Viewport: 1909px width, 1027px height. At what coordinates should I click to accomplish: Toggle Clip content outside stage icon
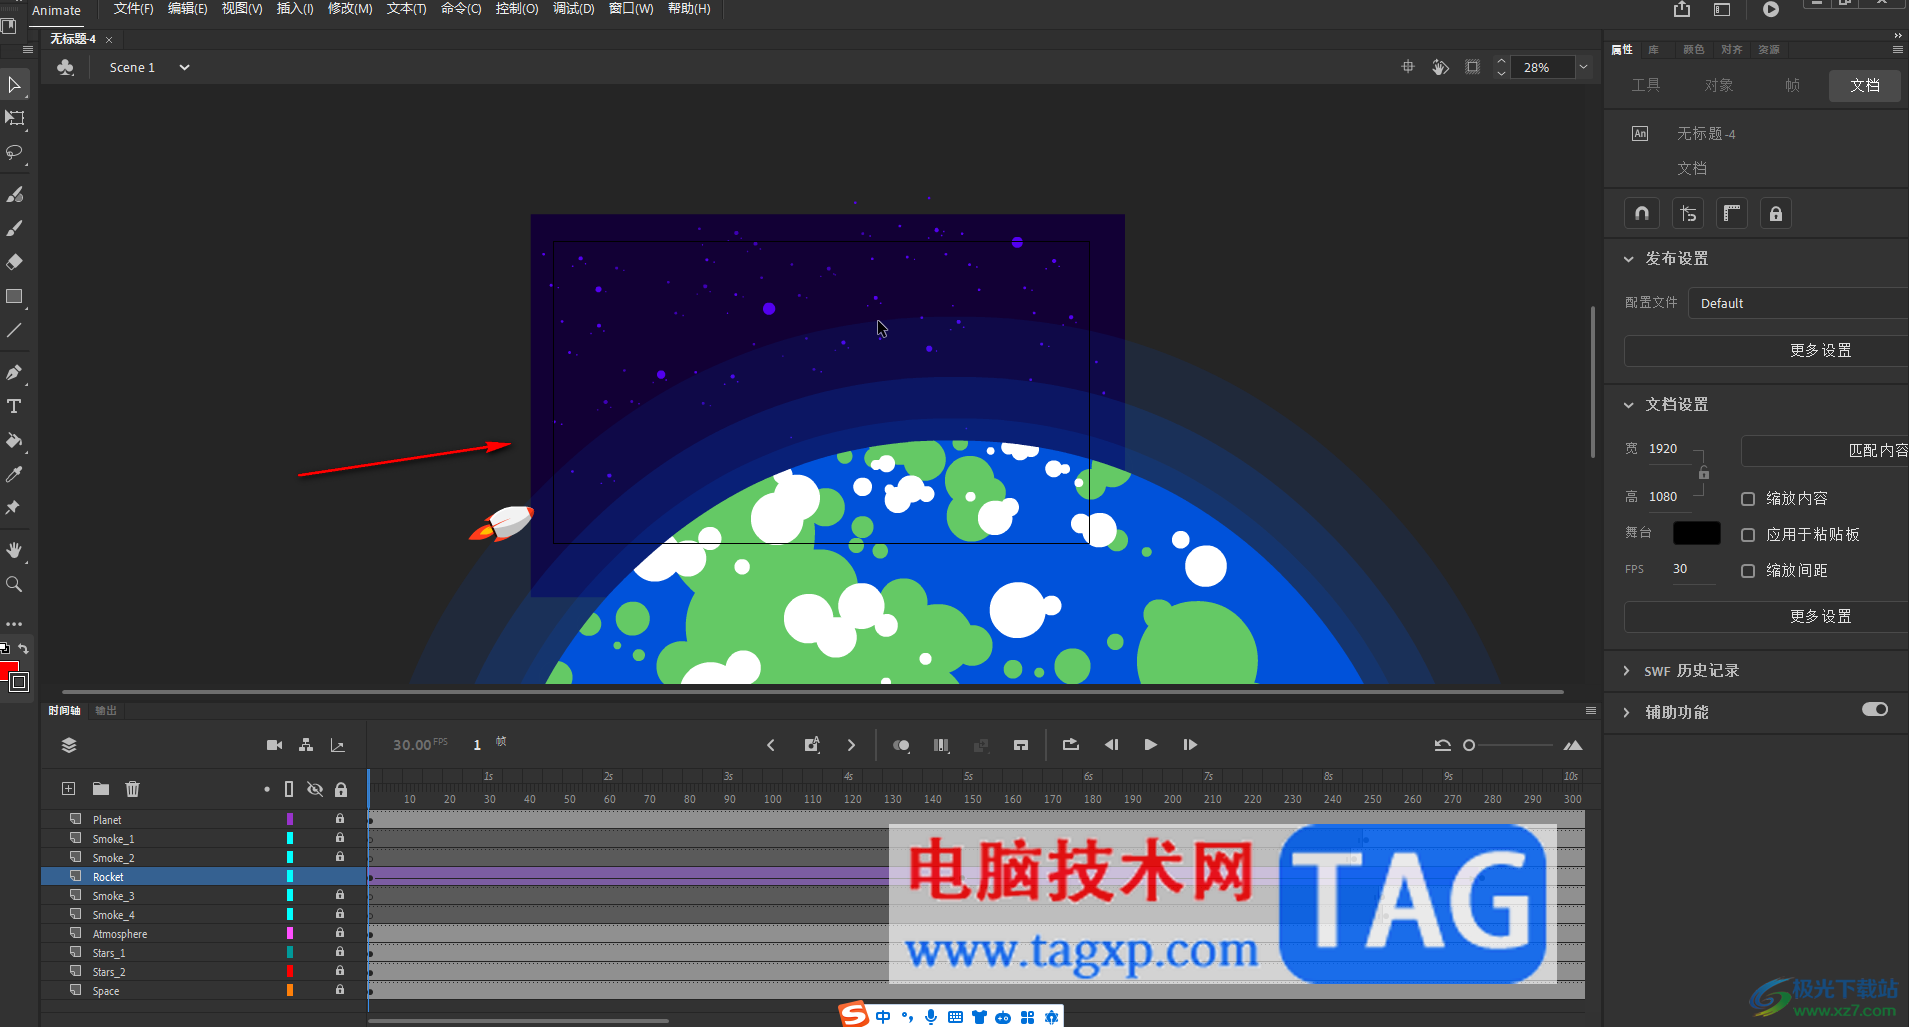pos(1472,67)
